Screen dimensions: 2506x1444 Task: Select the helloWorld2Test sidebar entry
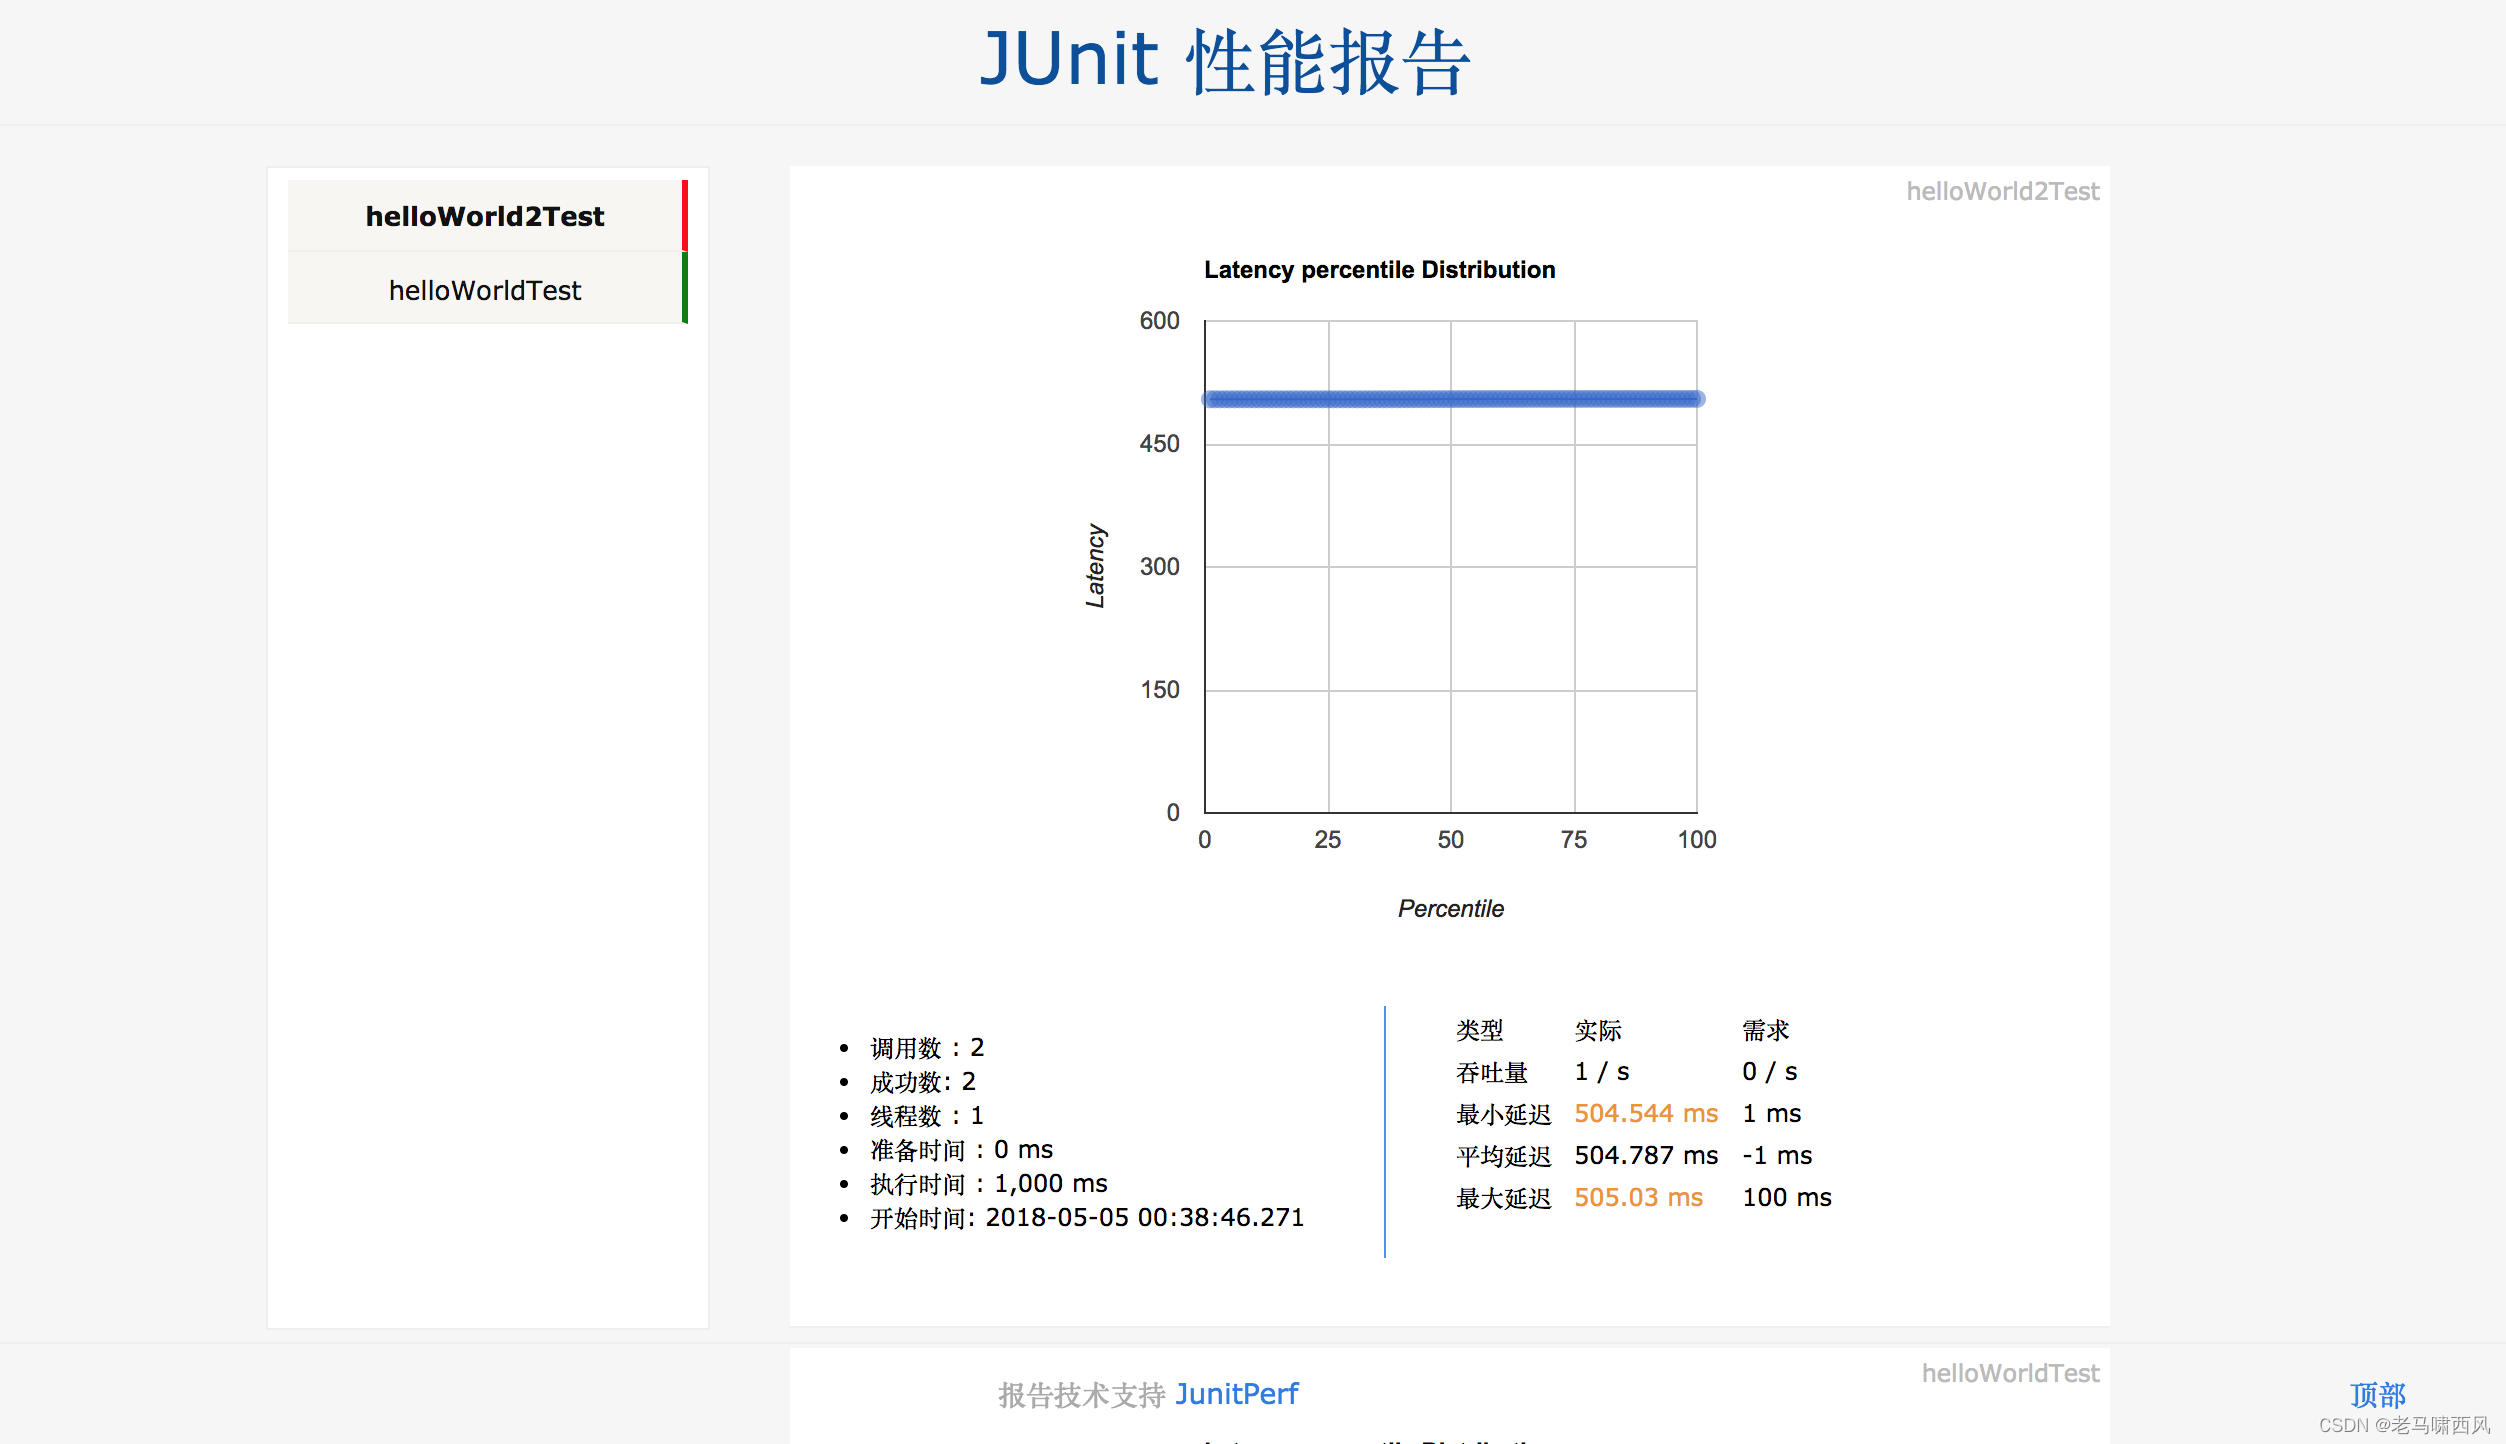click(x=485, y=216)
